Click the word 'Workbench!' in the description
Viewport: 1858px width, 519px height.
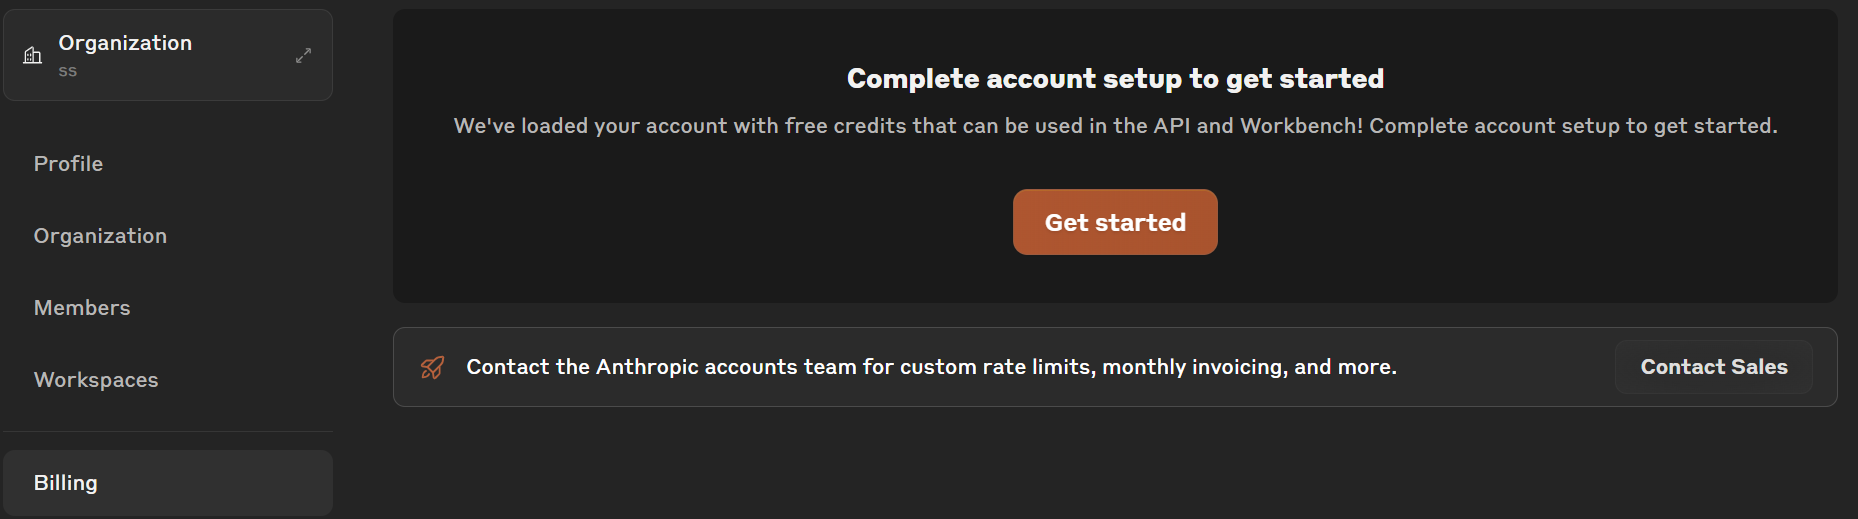1301,126
